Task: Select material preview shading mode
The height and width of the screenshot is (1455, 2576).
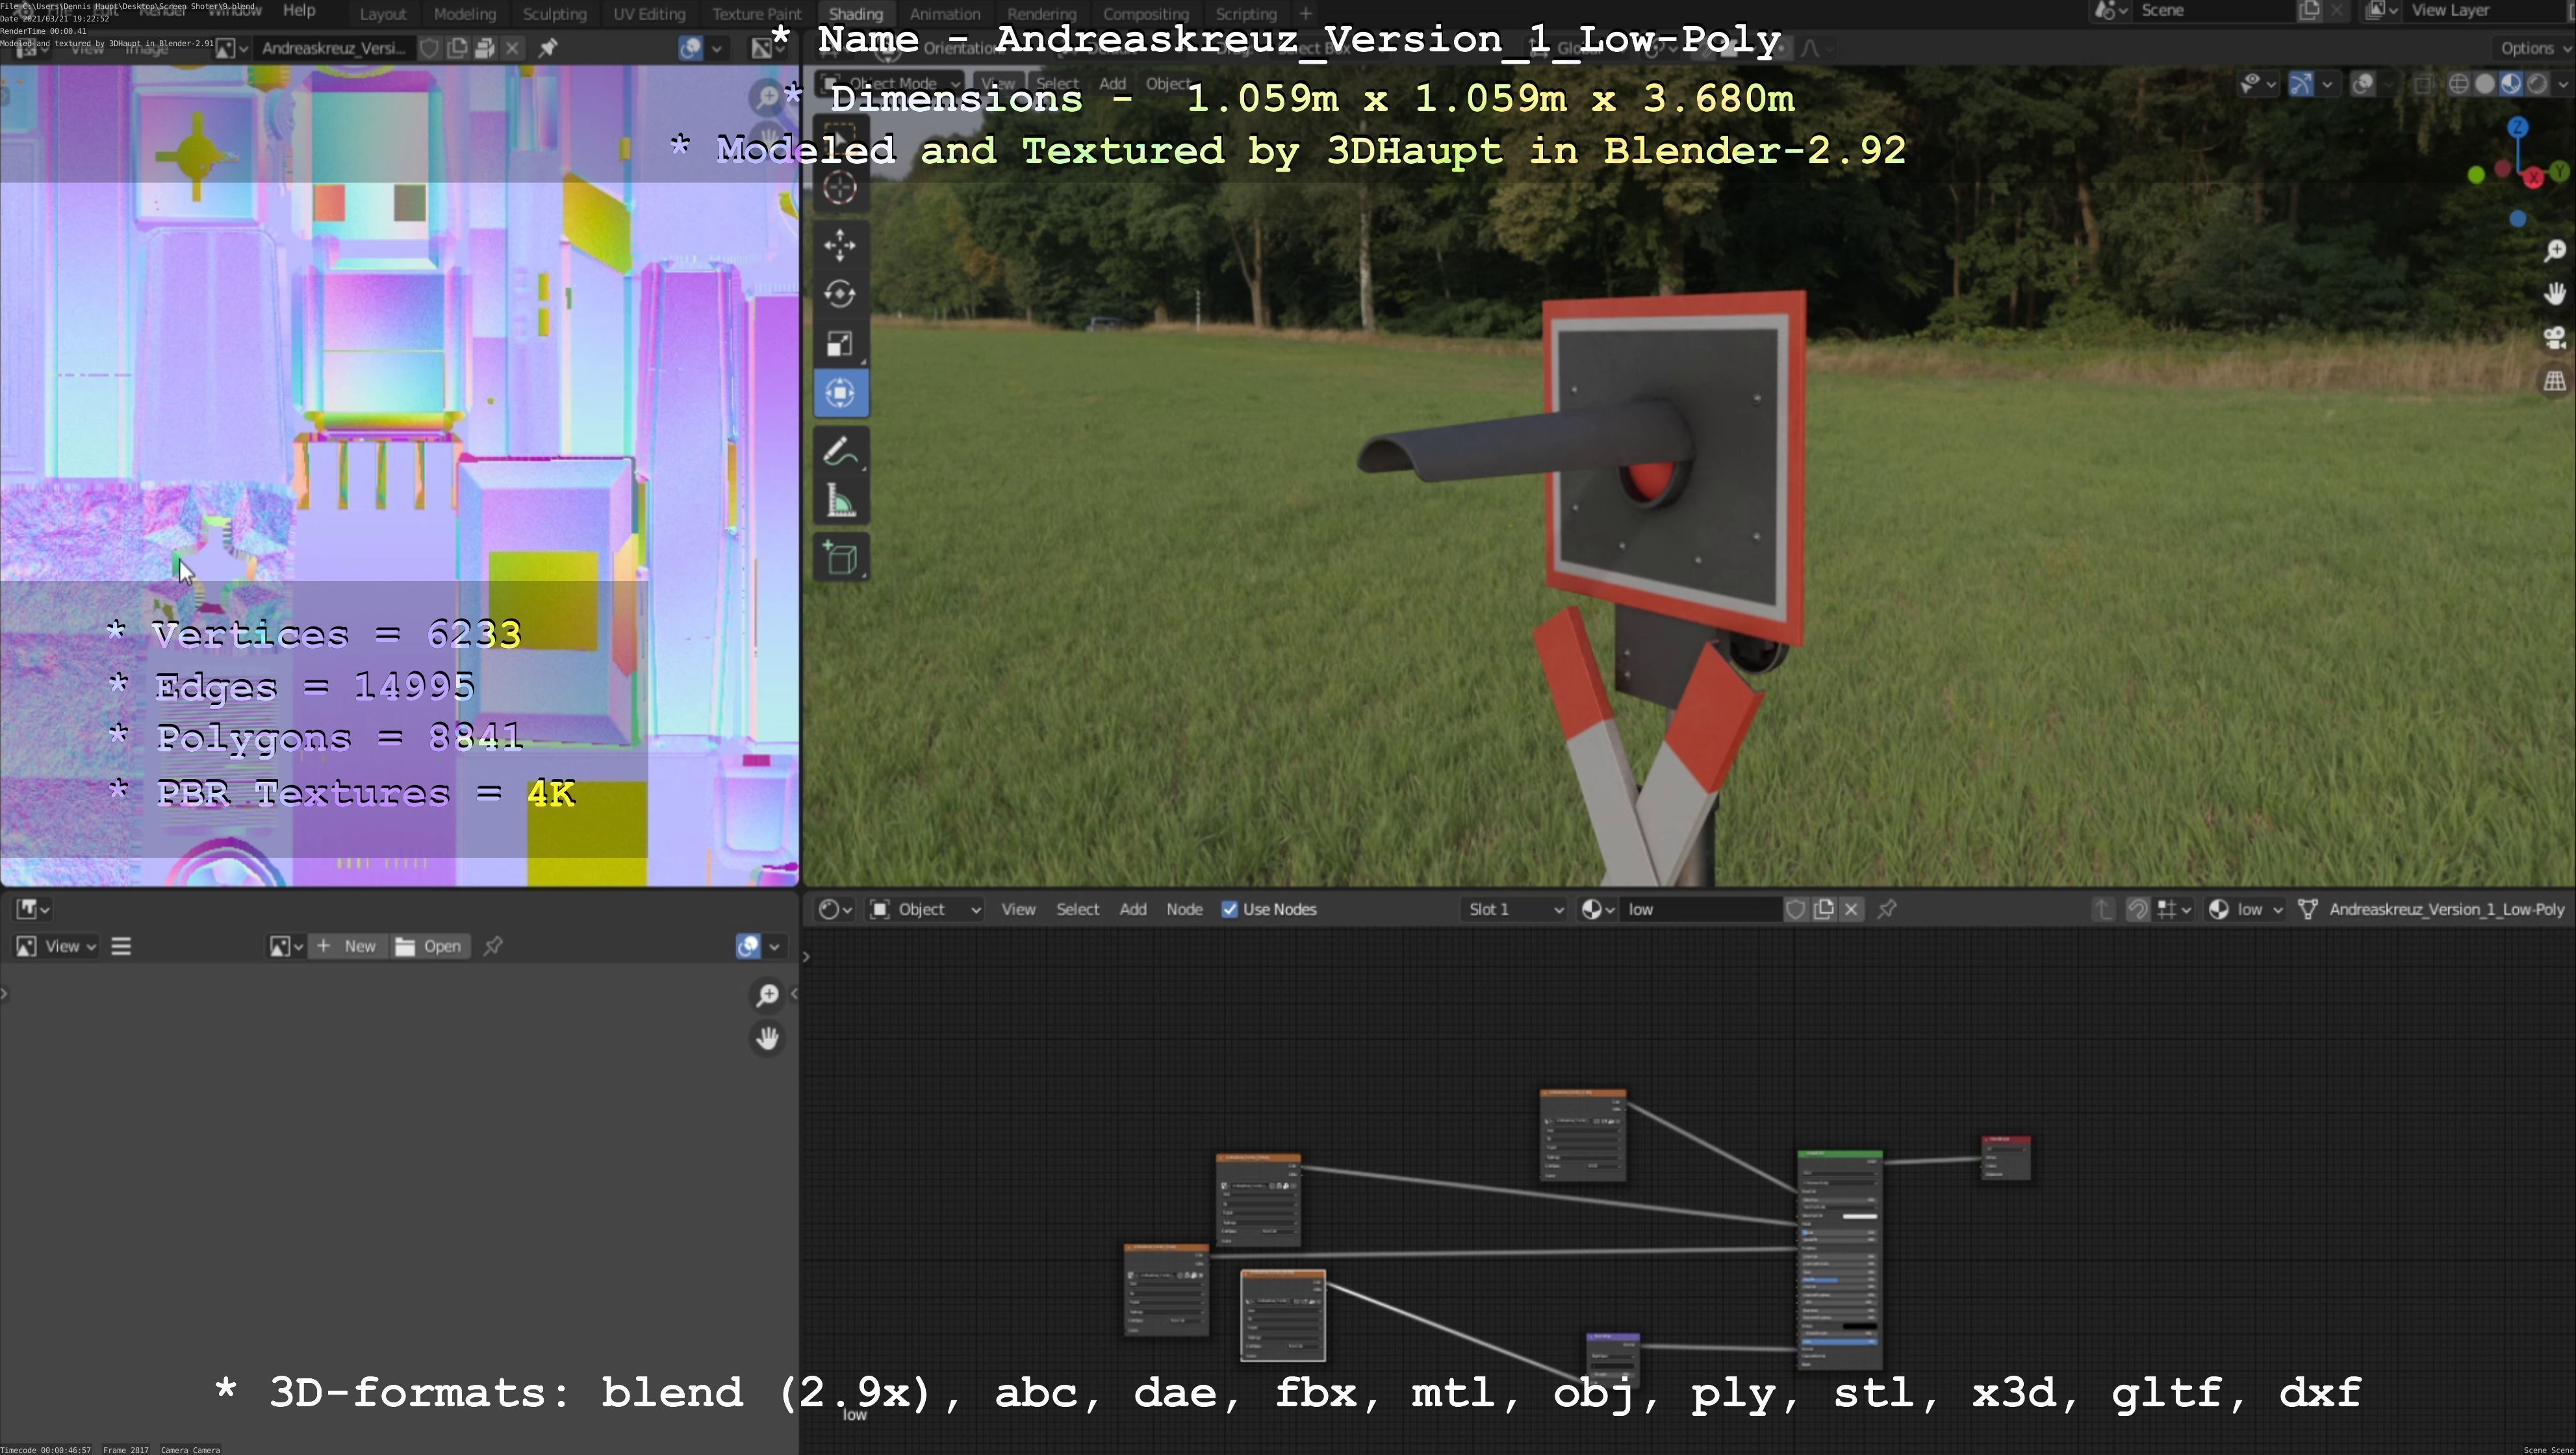Action: (x=2511, y=84)
